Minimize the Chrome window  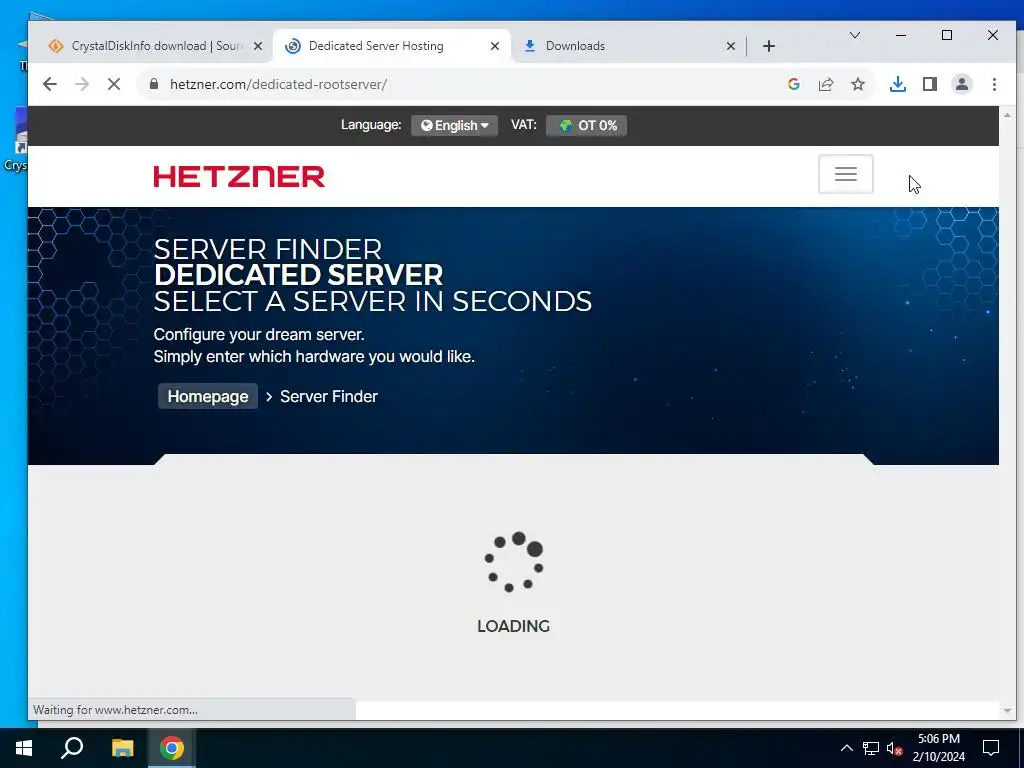click(x=901, y=35)
